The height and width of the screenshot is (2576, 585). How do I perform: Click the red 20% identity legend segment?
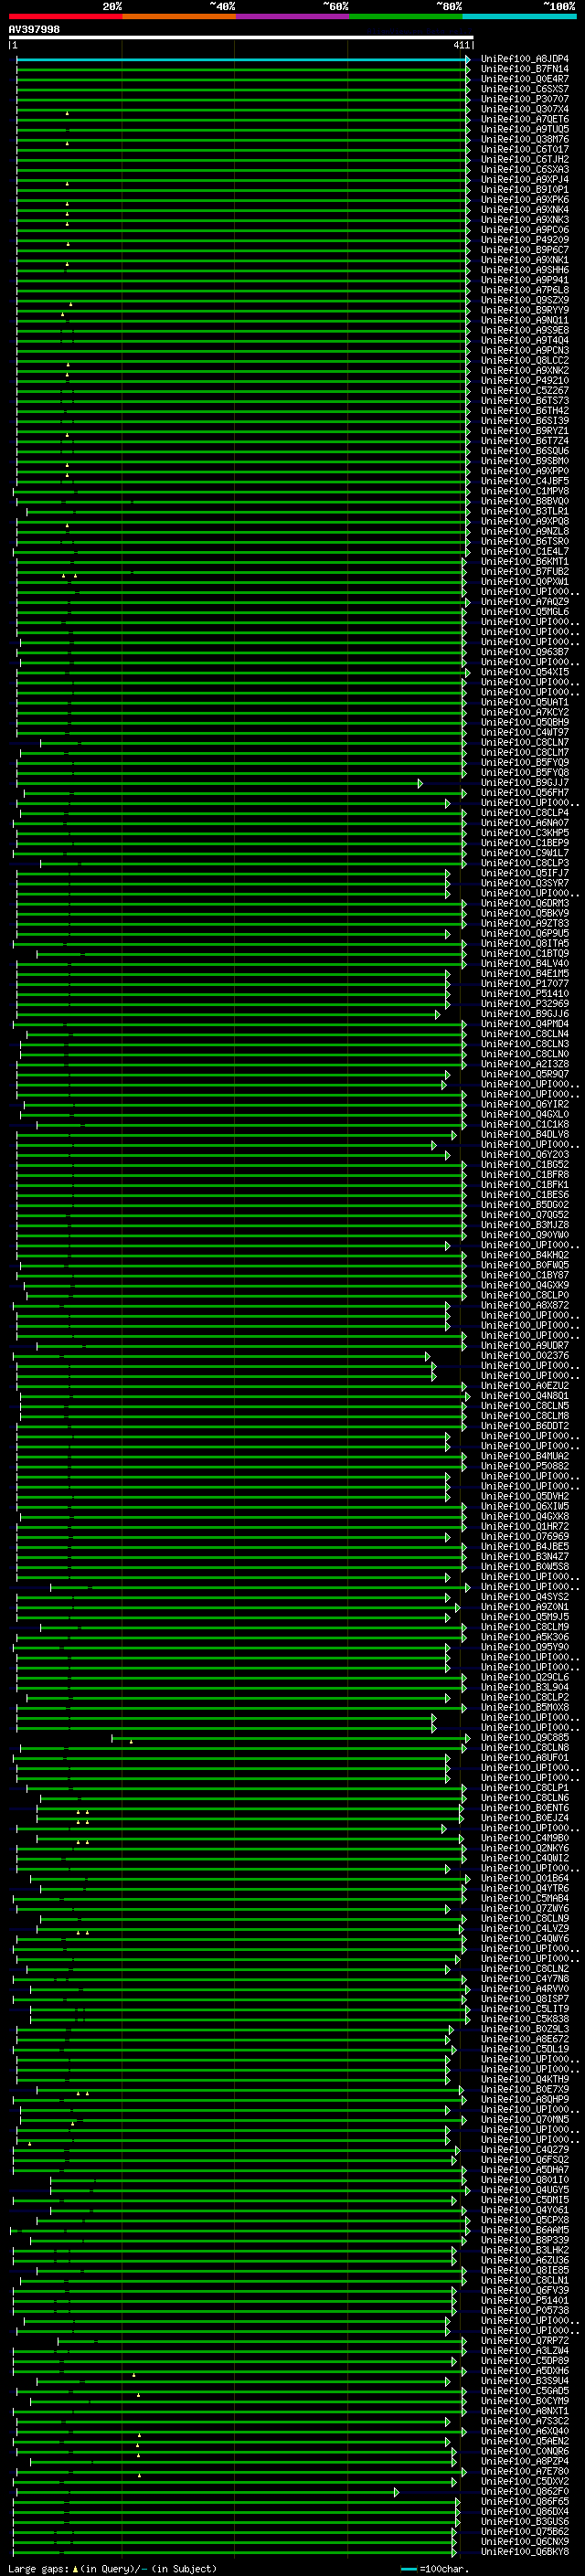65,17
